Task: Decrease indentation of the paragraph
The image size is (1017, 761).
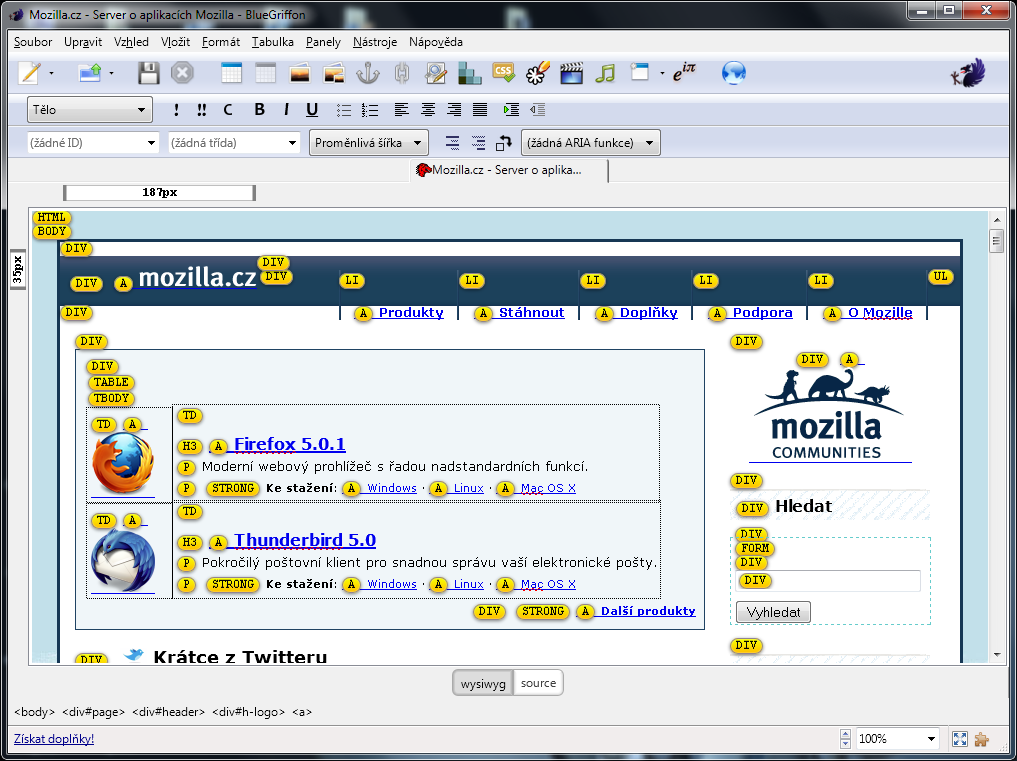Action: (537, 110)
